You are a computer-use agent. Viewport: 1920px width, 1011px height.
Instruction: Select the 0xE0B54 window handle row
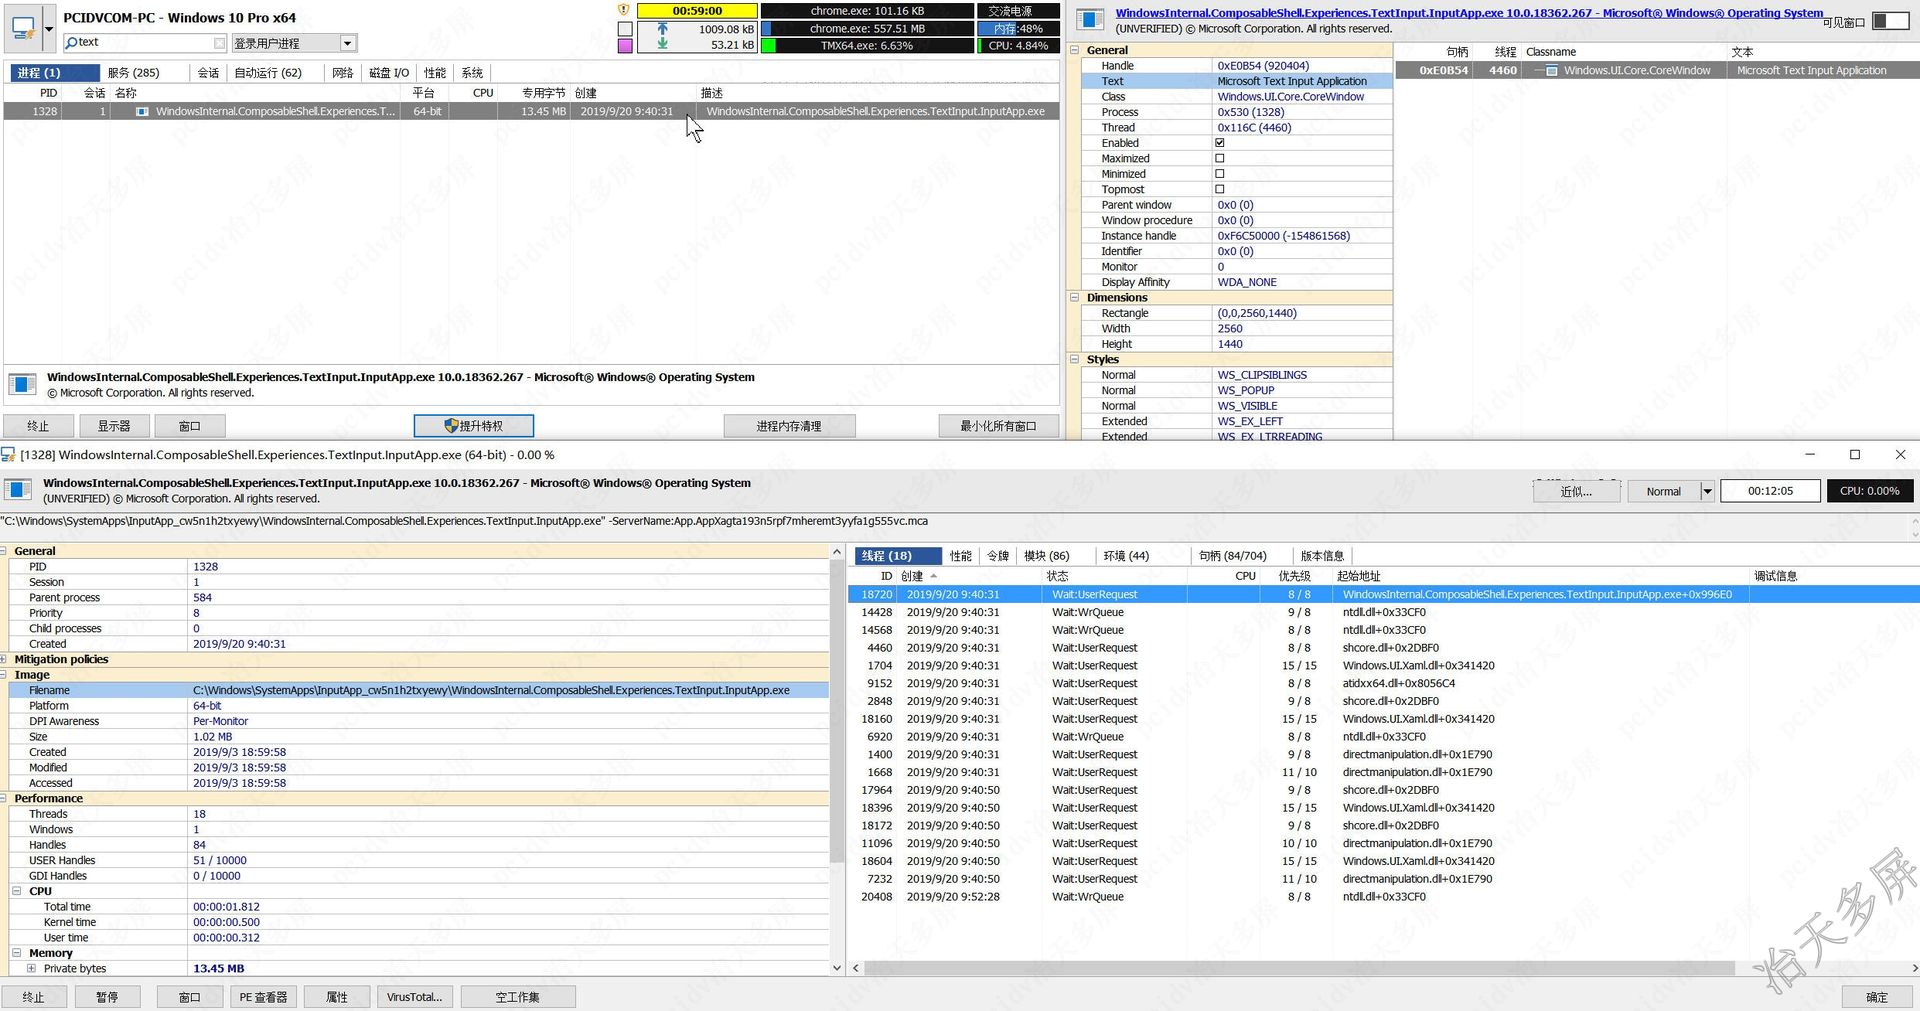(1656, 71)
